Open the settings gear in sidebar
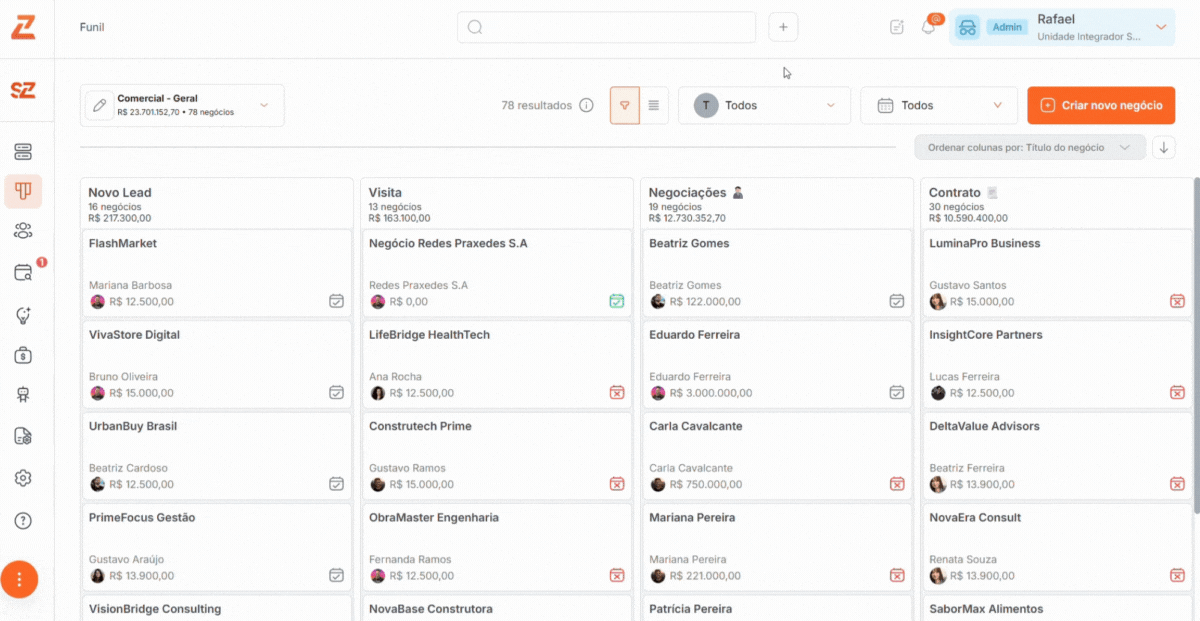The width and height of the screenshot is (1200, 621). (23, 478)
